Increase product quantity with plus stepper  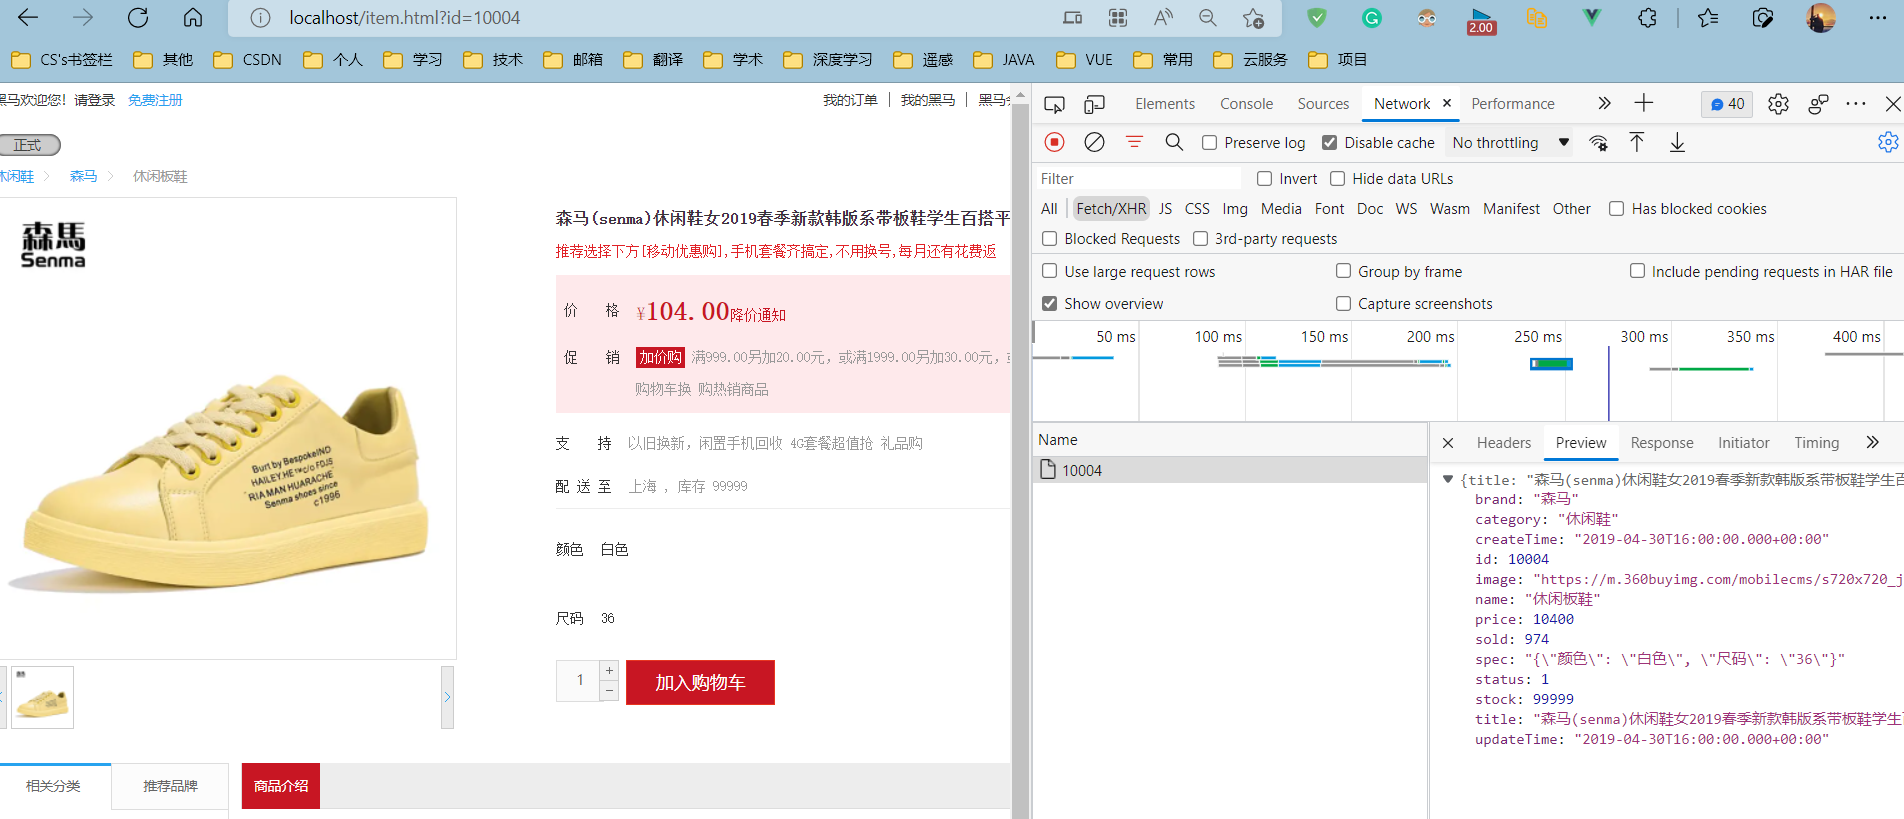click(x=609, y=670)
